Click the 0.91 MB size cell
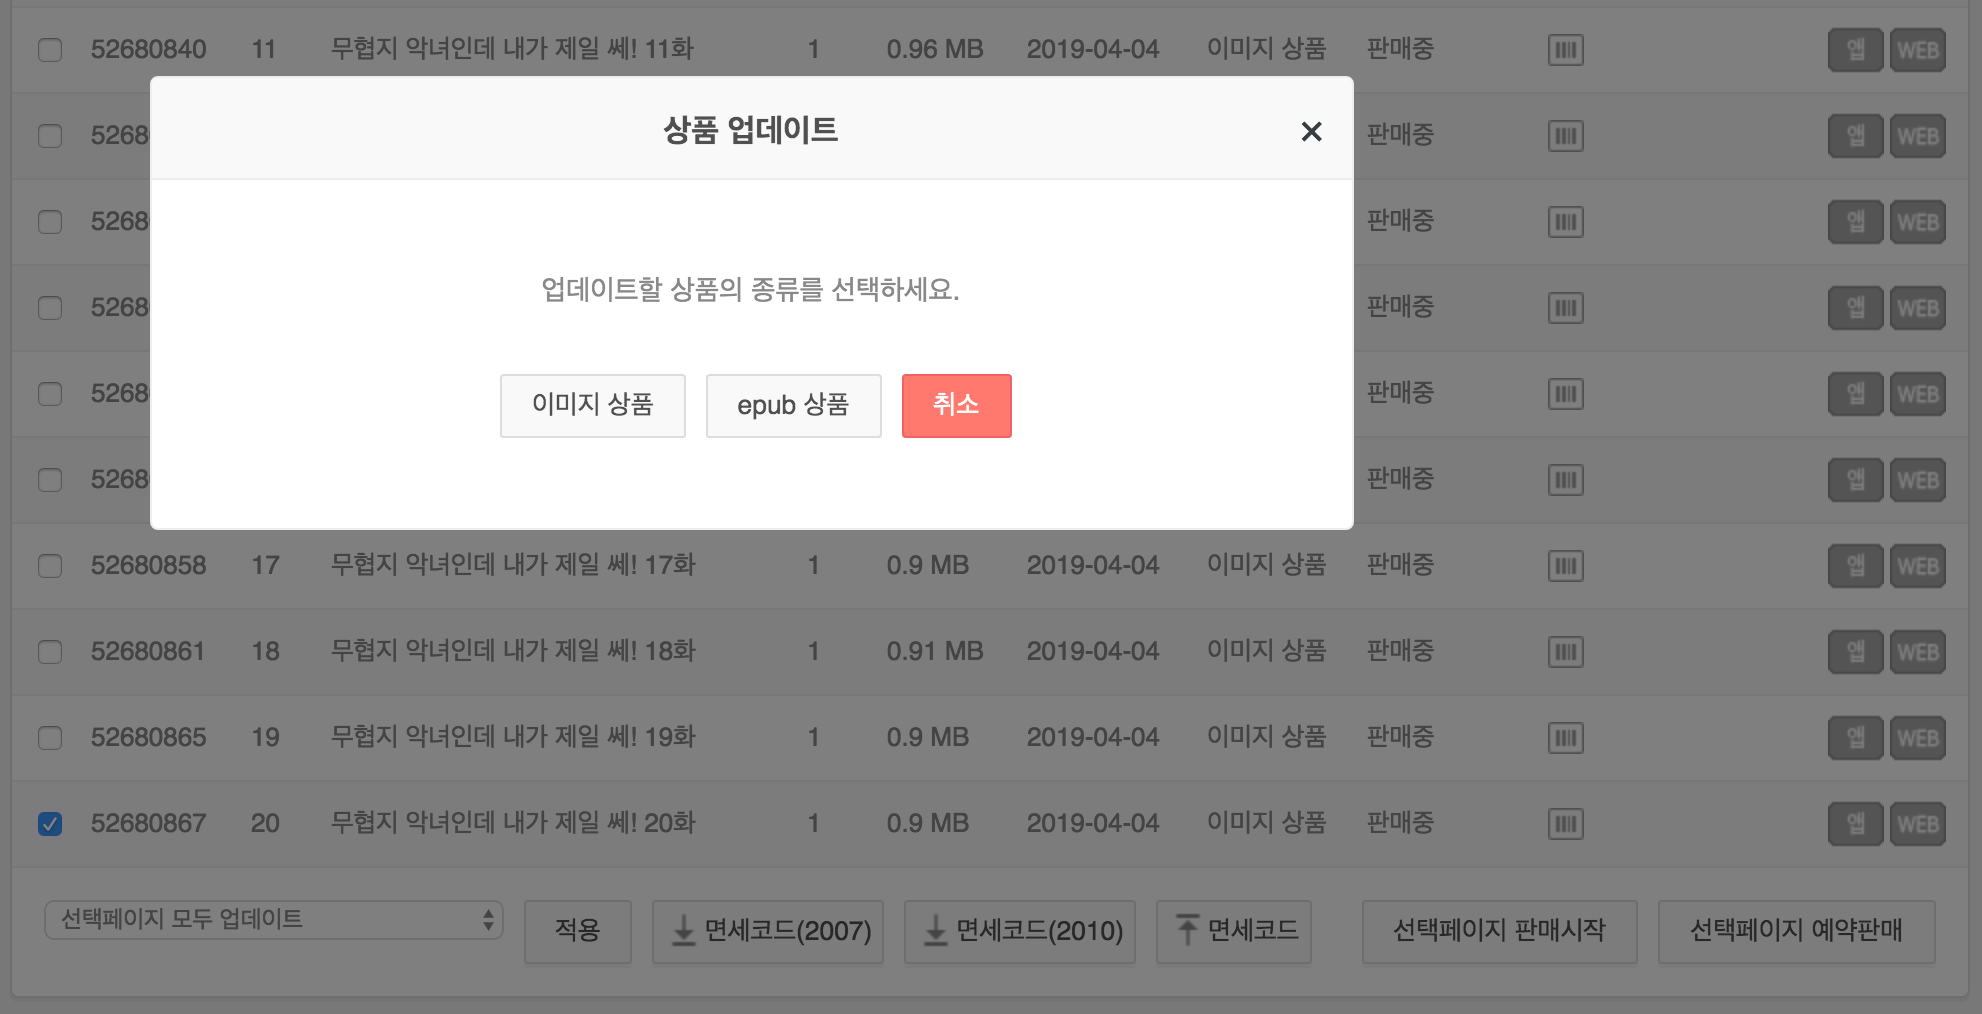1982x1014 pixels. click(935, 651)
